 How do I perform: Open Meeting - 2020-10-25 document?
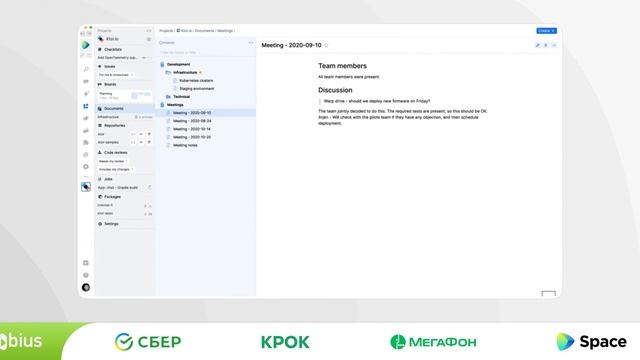192,137
